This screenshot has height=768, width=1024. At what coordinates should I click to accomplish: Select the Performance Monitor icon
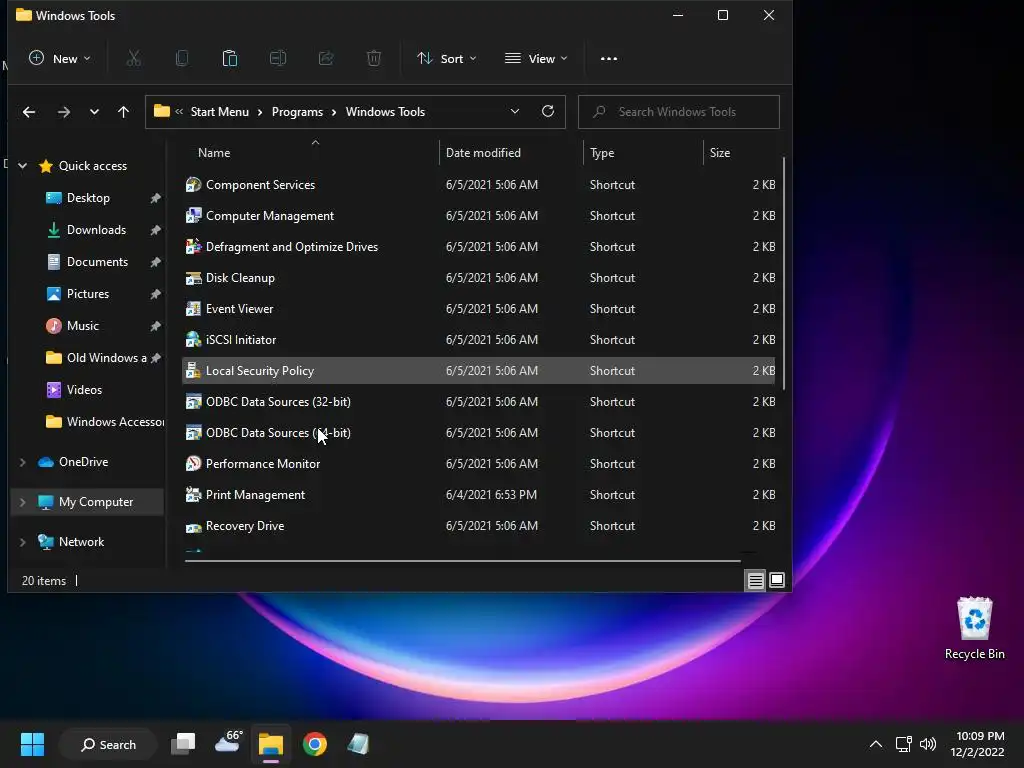193,464
